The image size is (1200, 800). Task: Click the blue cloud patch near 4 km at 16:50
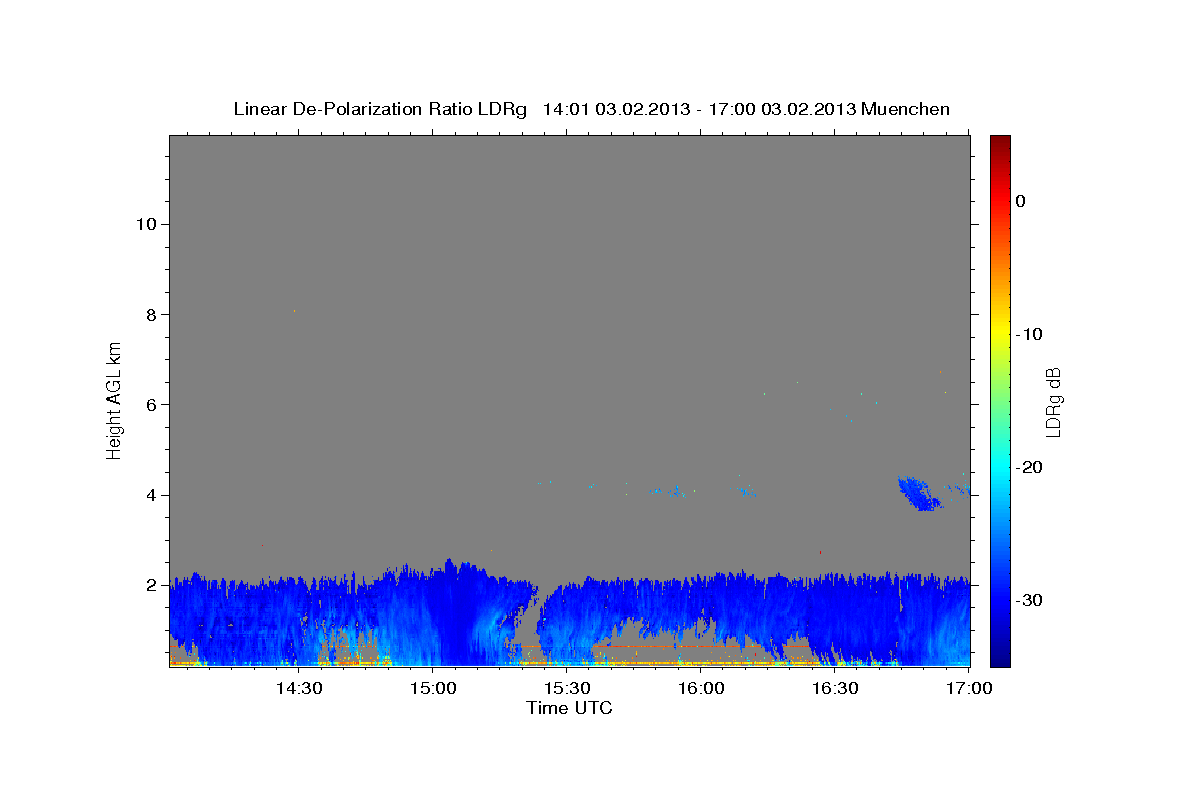tap(920, 494)
